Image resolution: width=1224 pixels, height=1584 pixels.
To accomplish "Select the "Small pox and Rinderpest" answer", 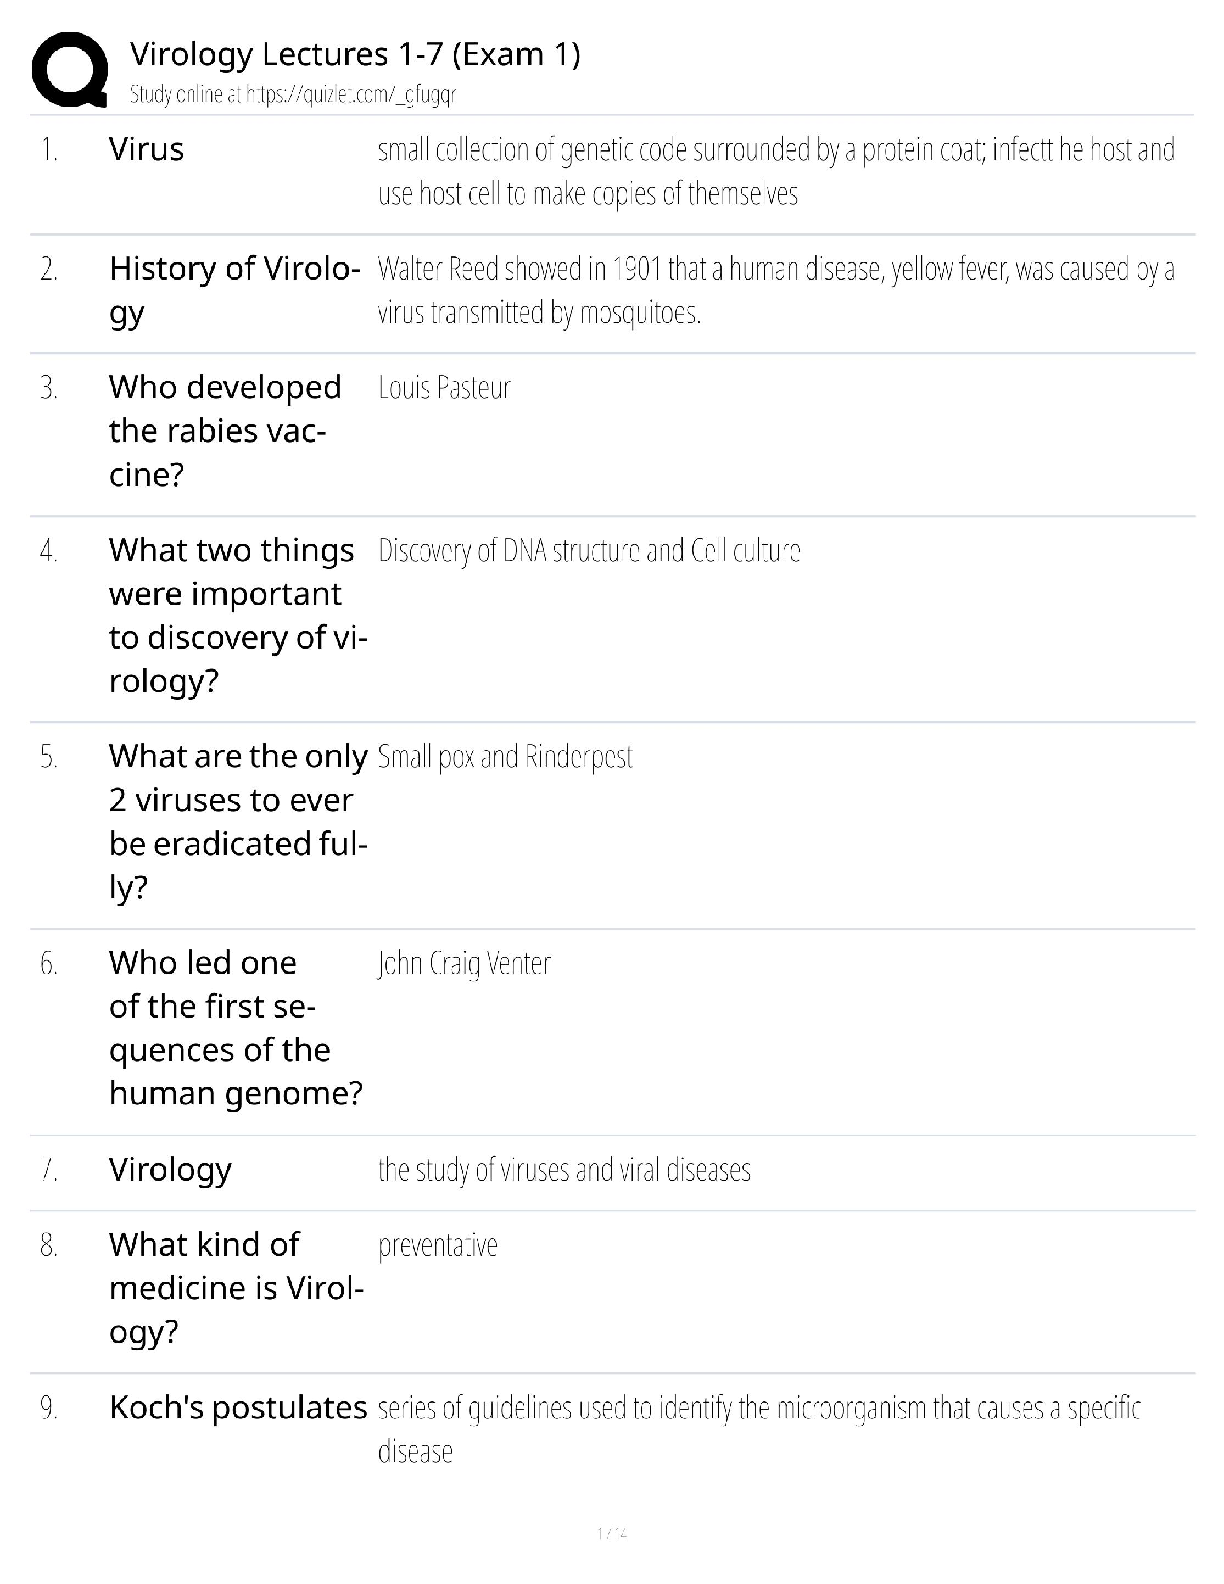I will click(x=505, y=757).
